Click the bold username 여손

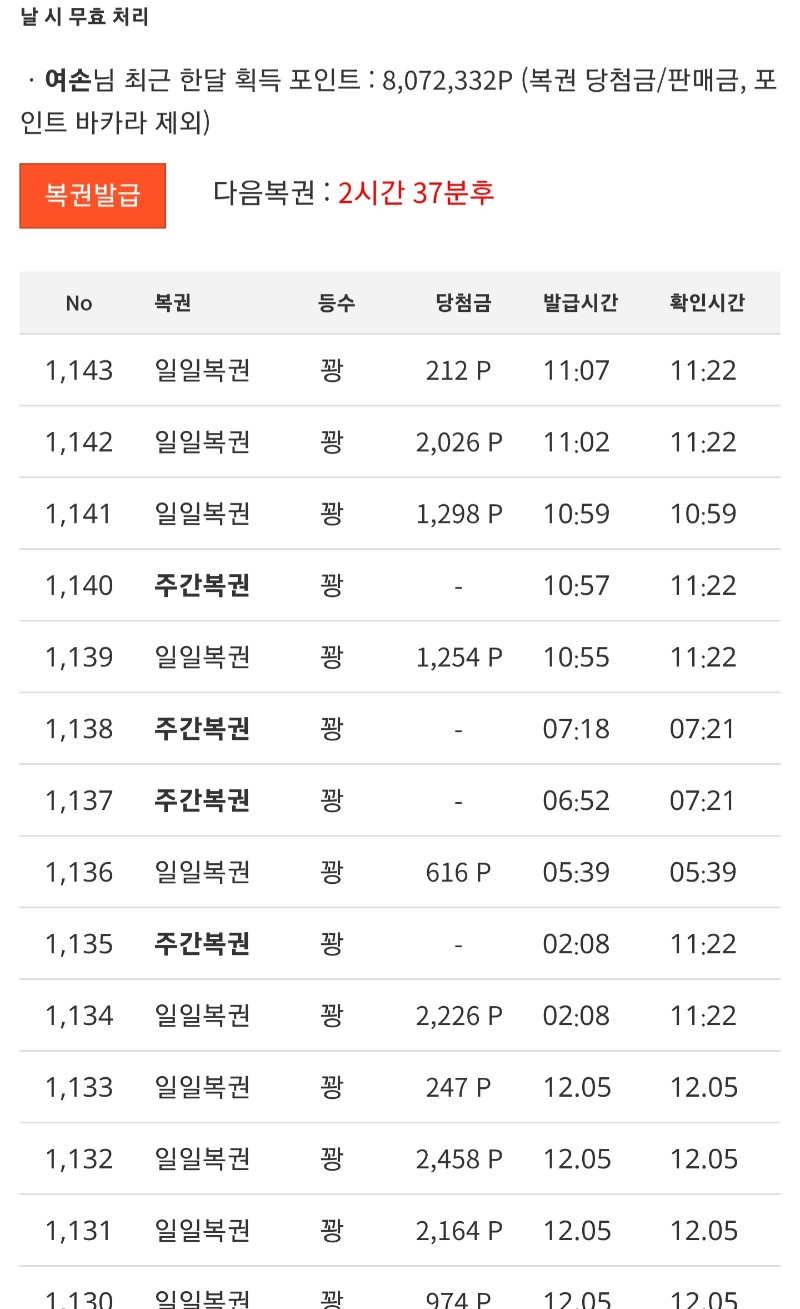[x=68, y=81]
